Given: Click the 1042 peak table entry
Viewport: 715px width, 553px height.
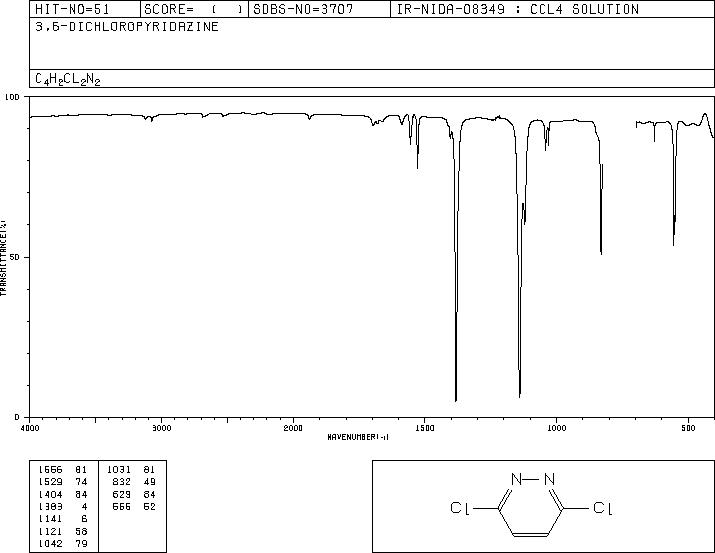Looking at the screenshot, I should click(51, 543).
